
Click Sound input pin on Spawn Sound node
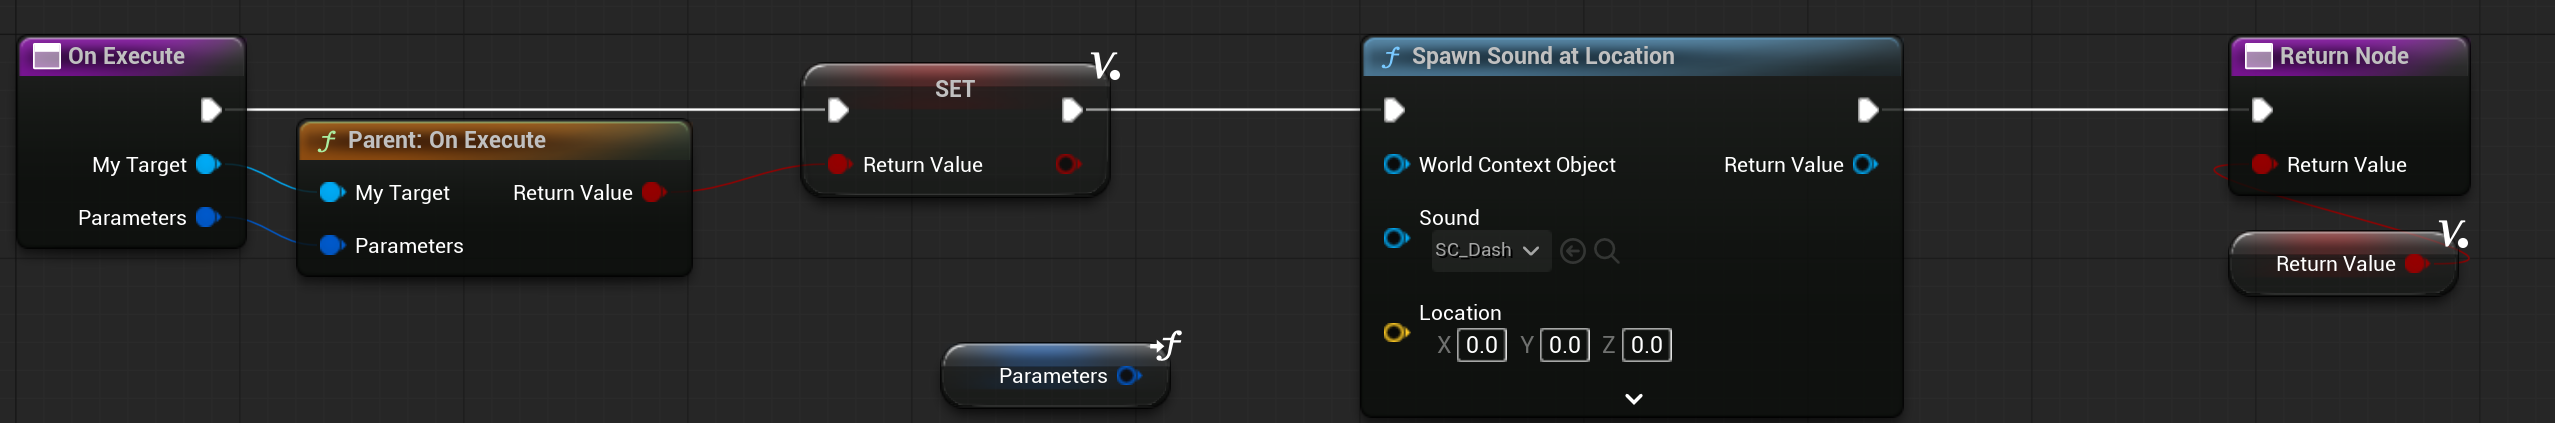(x=1395, y=238)
